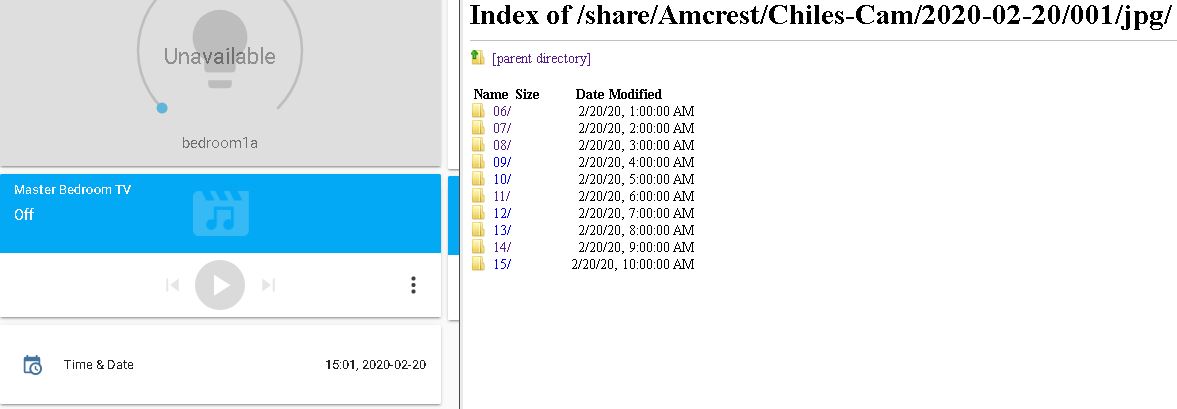Click the 15:01, 2020-02-20 value
The width and height of the screenshot is (1177, 409).
pos(375,365)
